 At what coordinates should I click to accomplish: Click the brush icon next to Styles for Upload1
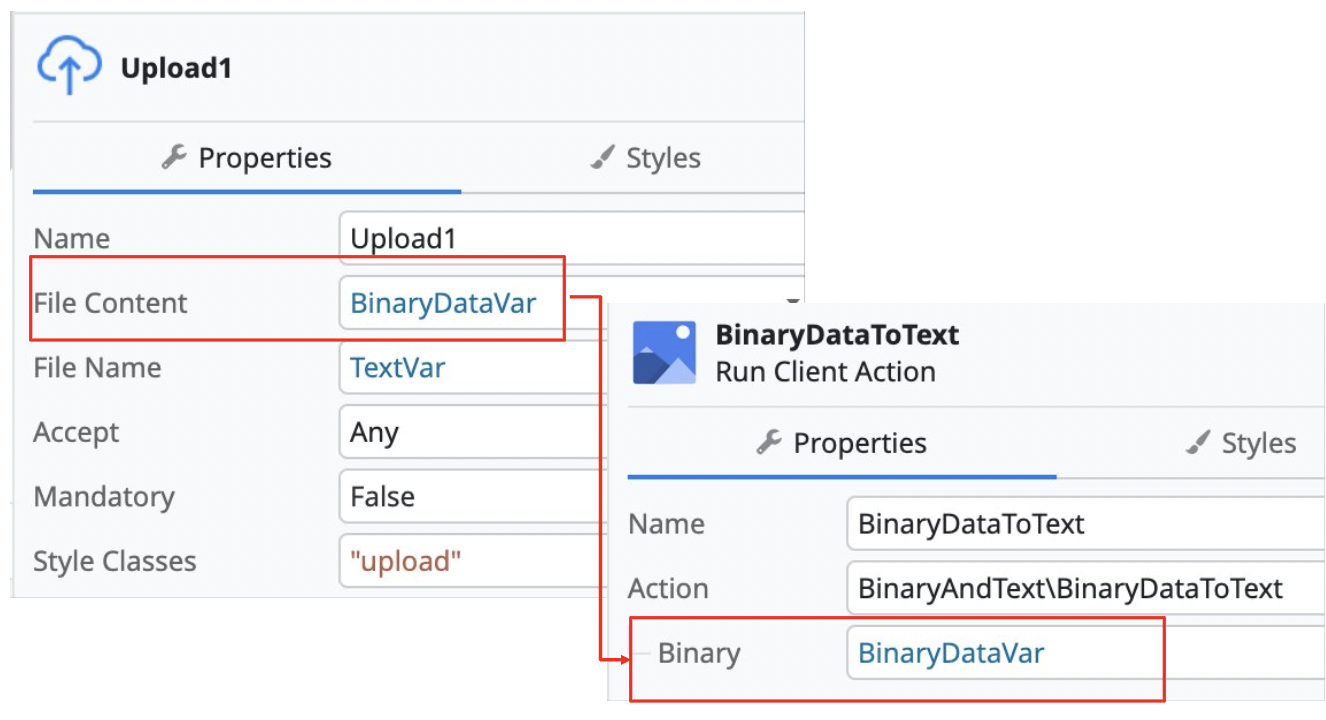click(x=601, y=157)
